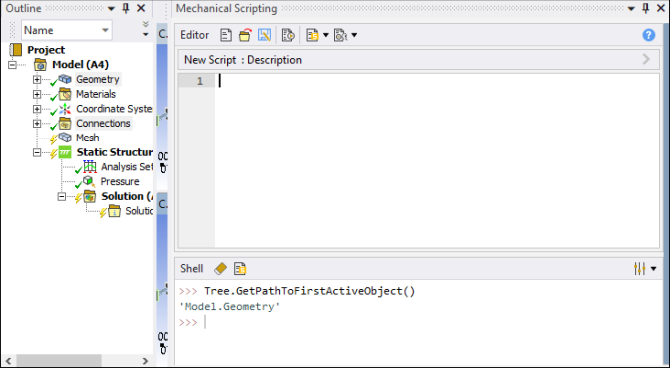This screenshot has width=670, height=368.
Task: Select Pressure in the outline tree
Action: (120, 181)
